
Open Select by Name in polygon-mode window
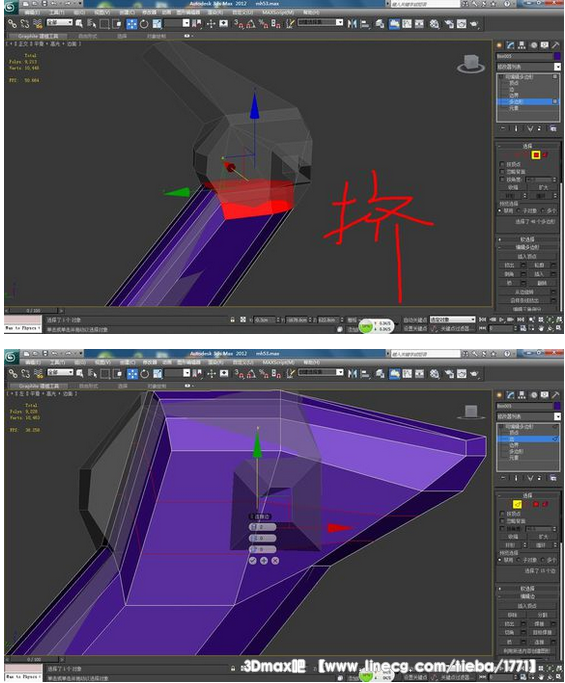[x=91, y=24]
